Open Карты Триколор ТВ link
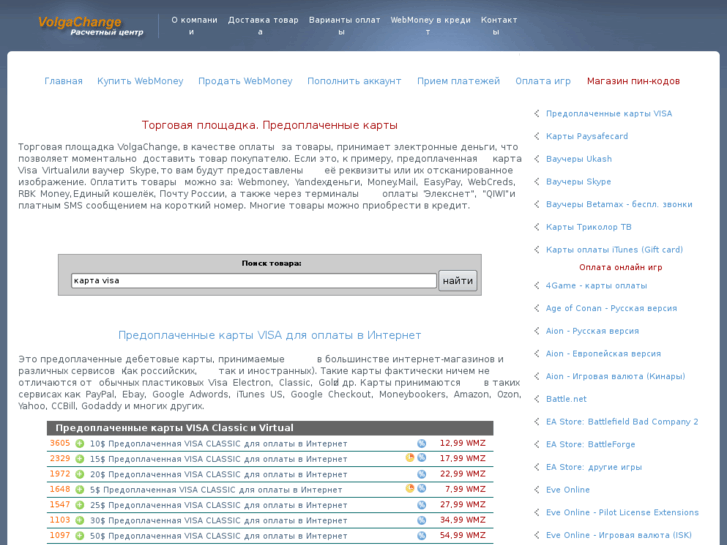The image size is (727, 545). click(588, 227)
